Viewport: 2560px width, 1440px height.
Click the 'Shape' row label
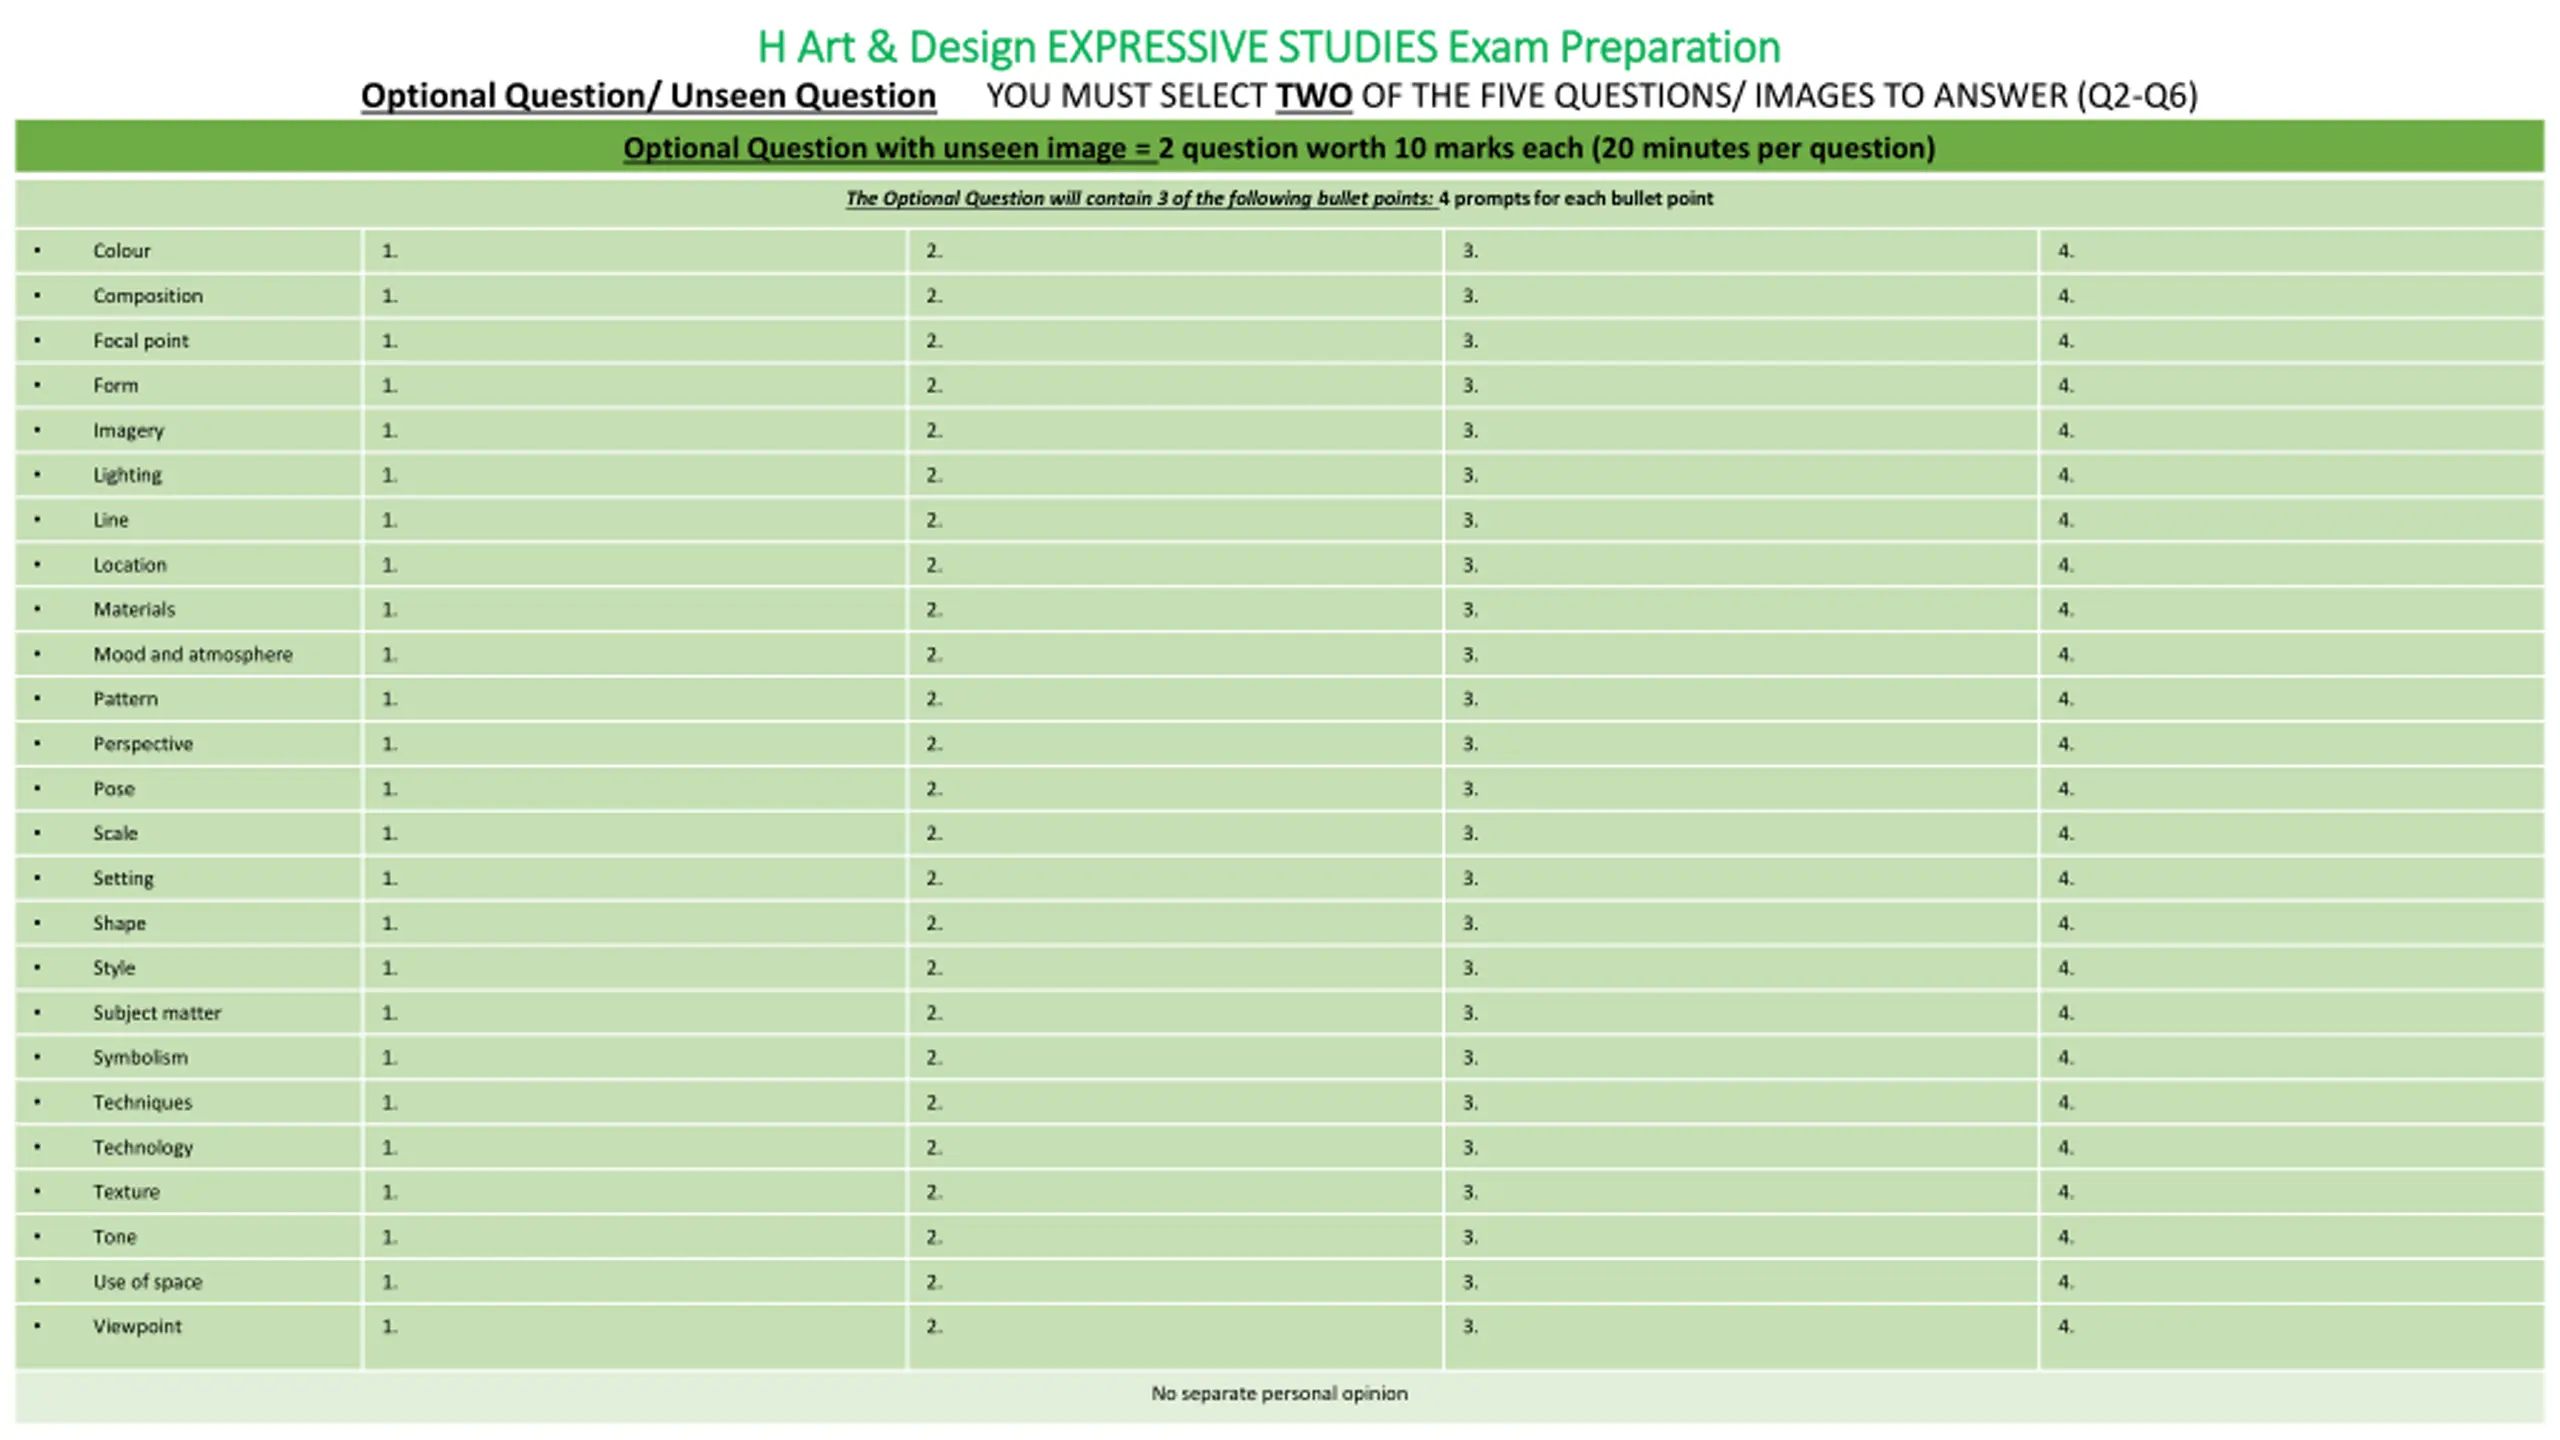[119, 923]
